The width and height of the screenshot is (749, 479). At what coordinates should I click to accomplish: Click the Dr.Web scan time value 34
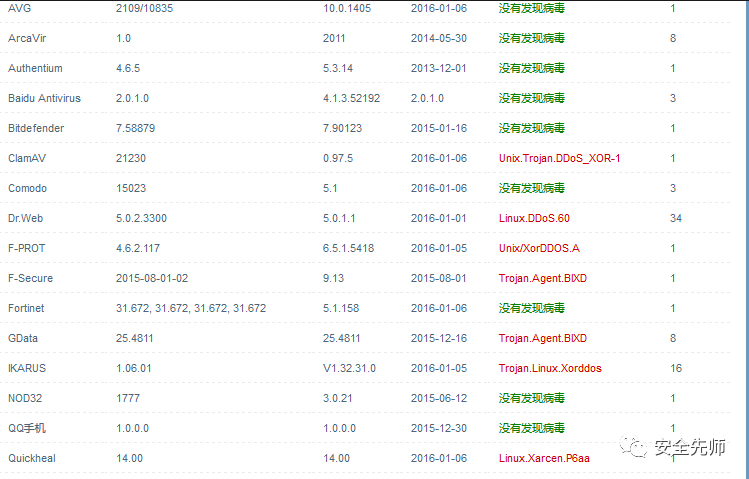coord(676,219)
